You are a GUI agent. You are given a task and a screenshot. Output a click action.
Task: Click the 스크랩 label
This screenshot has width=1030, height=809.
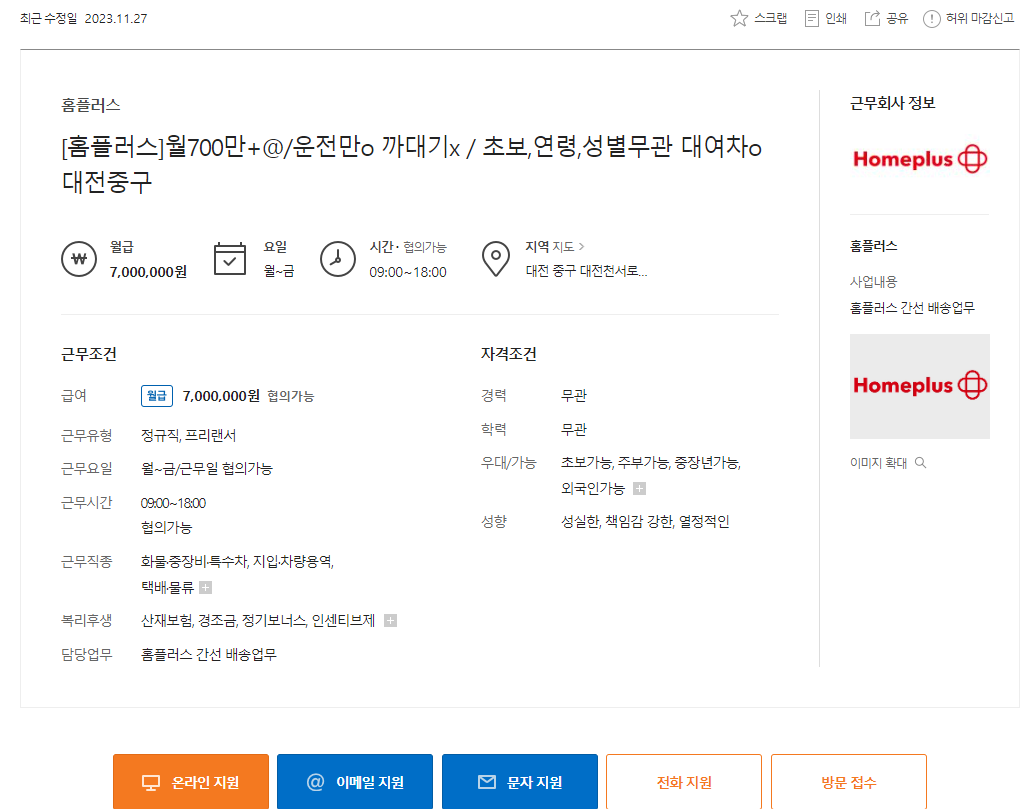[x=771, y=18]
